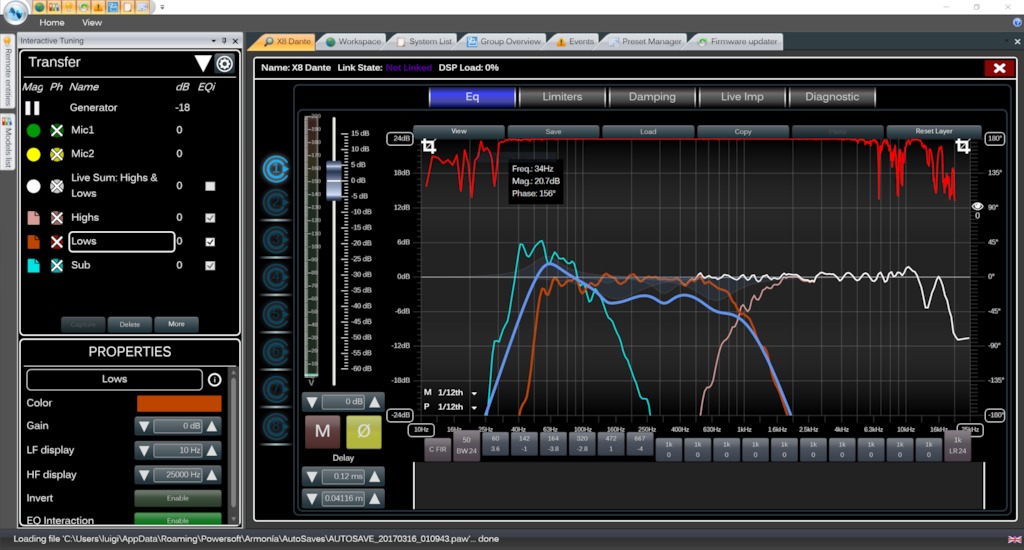
Task: Open the Live Imp tab
Action: coord(742,97)
